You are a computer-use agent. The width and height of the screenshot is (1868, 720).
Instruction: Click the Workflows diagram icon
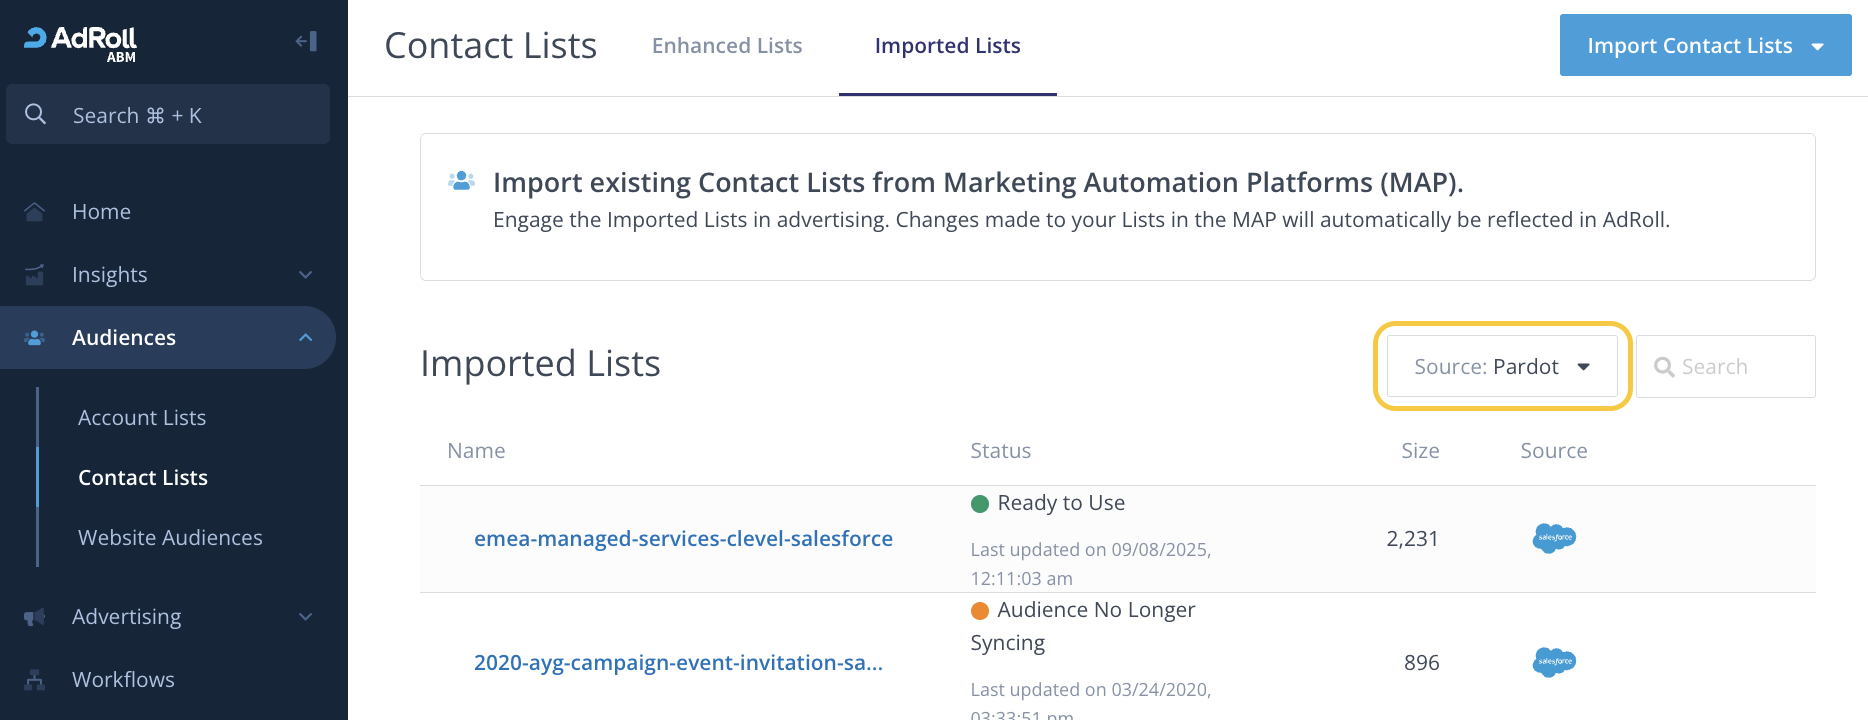pyautogui.click(x=35, y=680)
